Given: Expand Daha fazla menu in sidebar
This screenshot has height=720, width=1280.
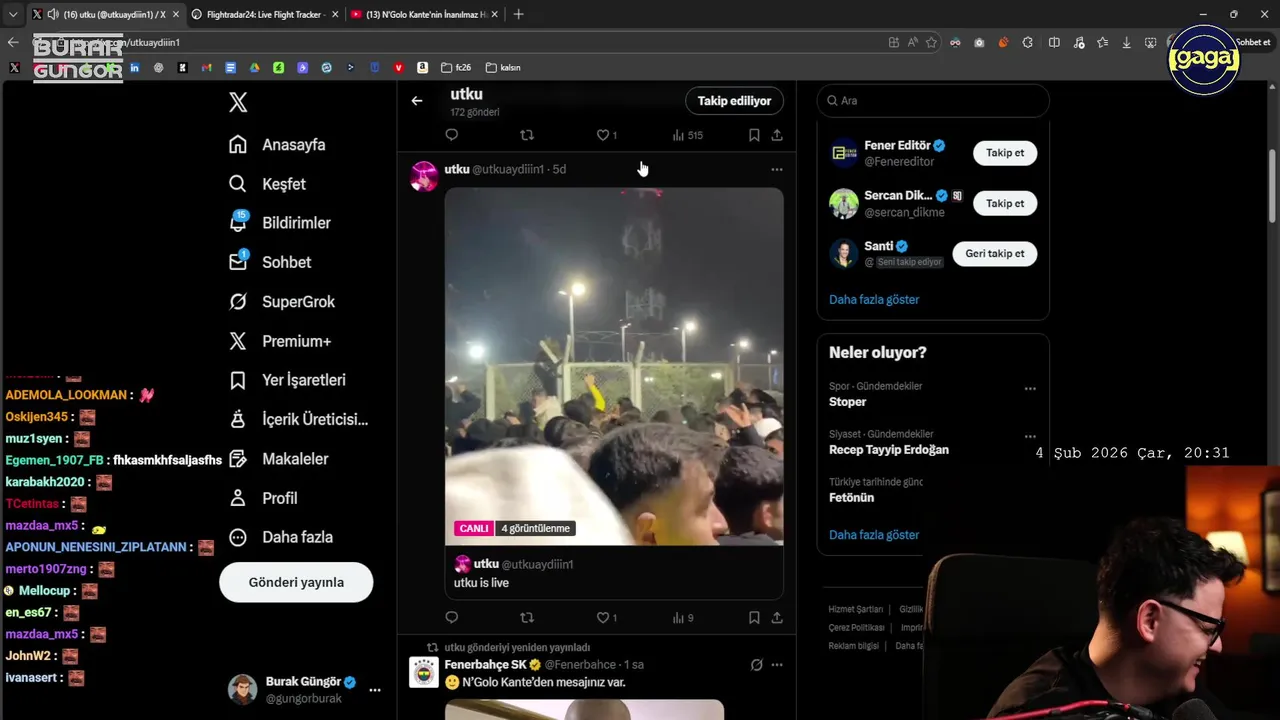Looking at the screenshot, I should pyautogui.click(x=281, y=537).
